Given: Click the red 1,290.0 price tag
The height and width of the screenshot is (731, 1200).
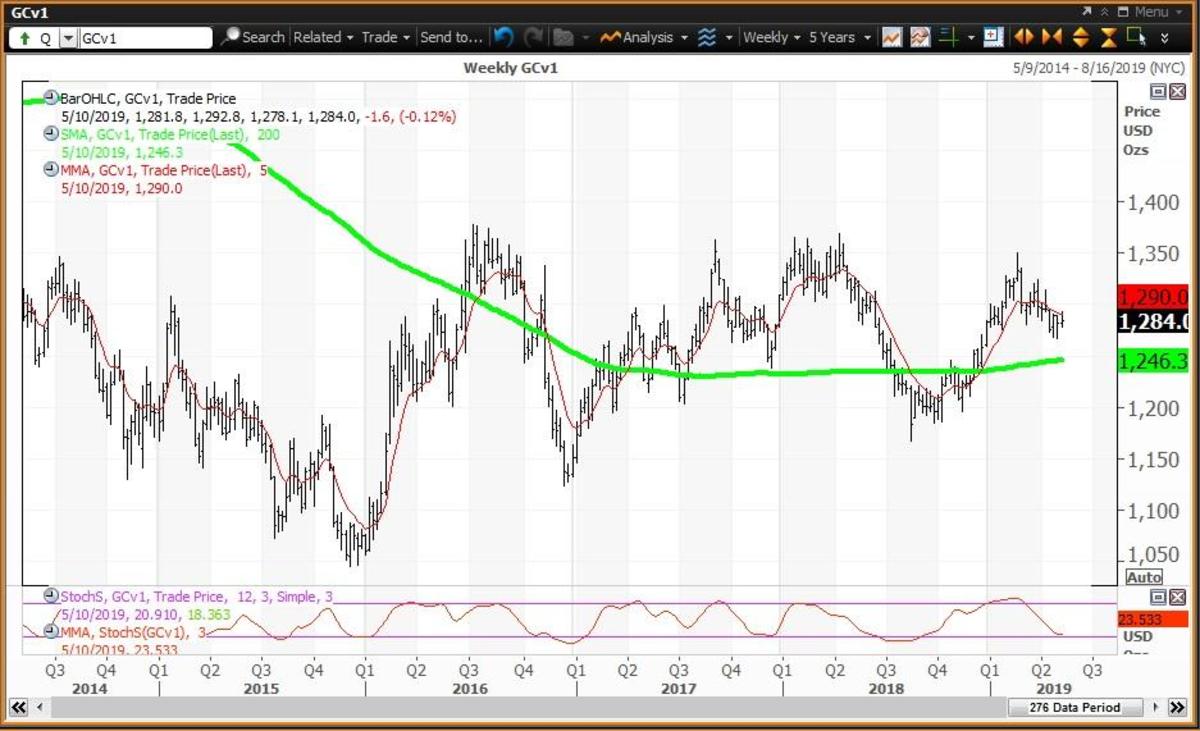Looking at the screenshot, I should (1153, 297).
